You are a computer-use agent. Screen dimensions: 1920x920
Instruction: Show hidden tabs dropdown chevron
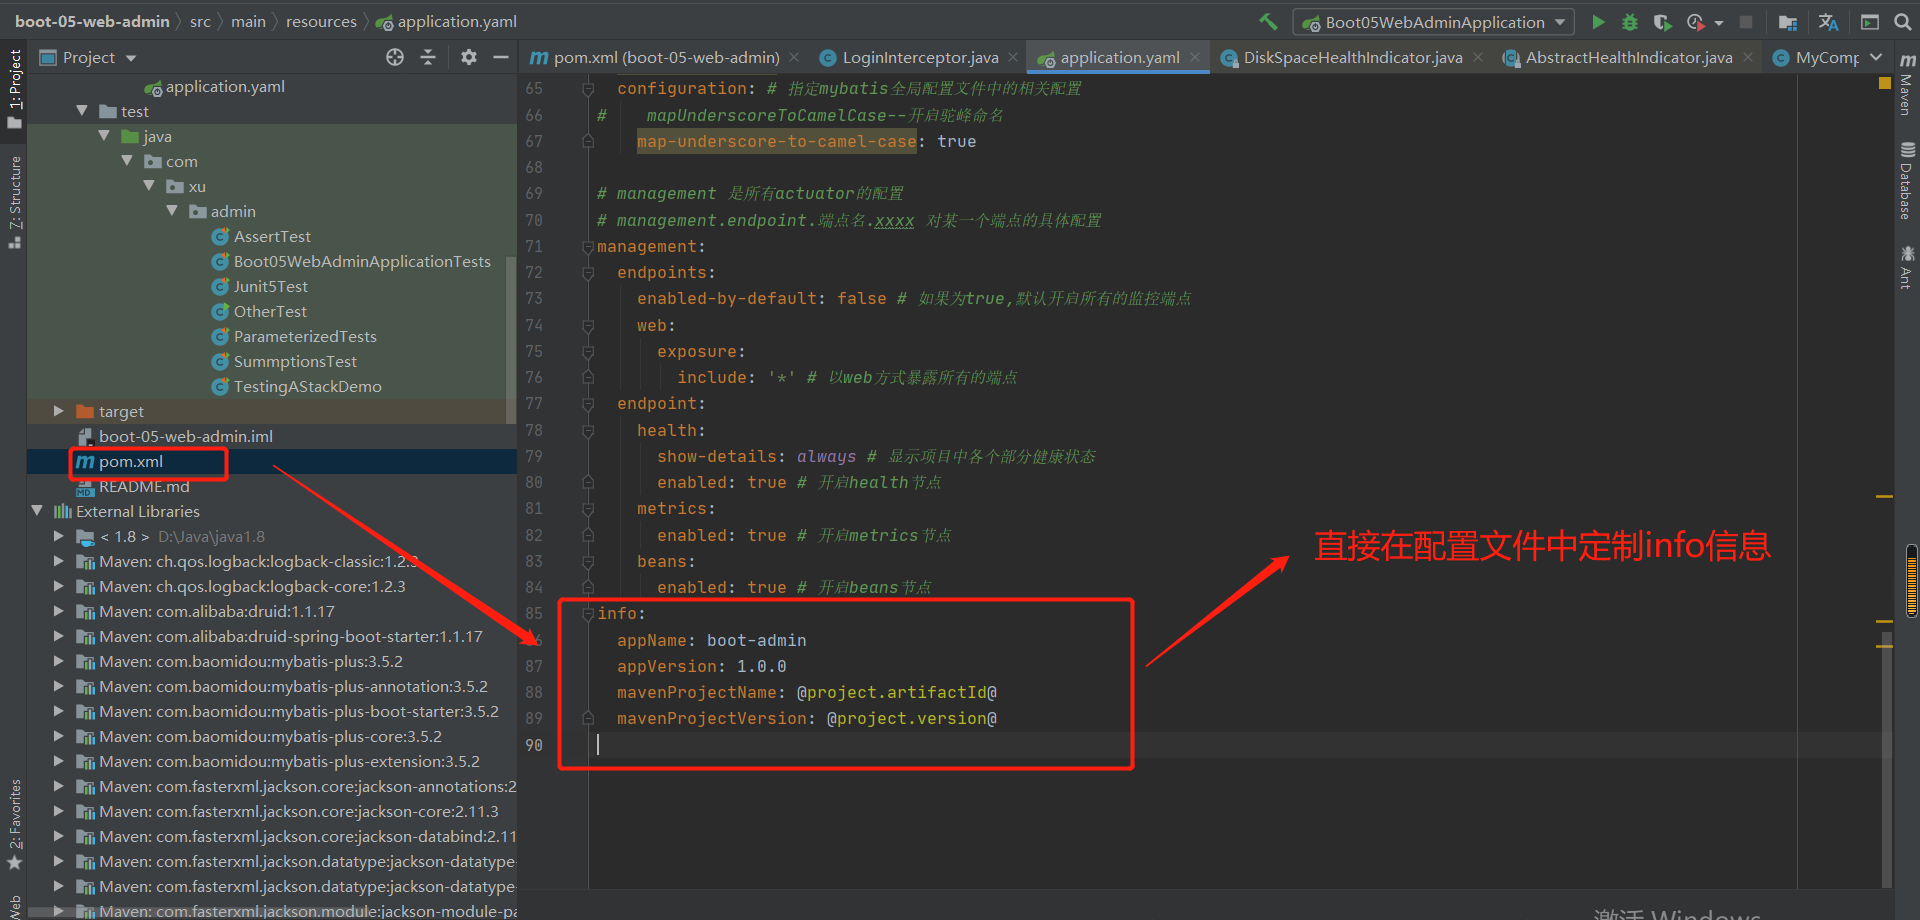(1876, 58)
